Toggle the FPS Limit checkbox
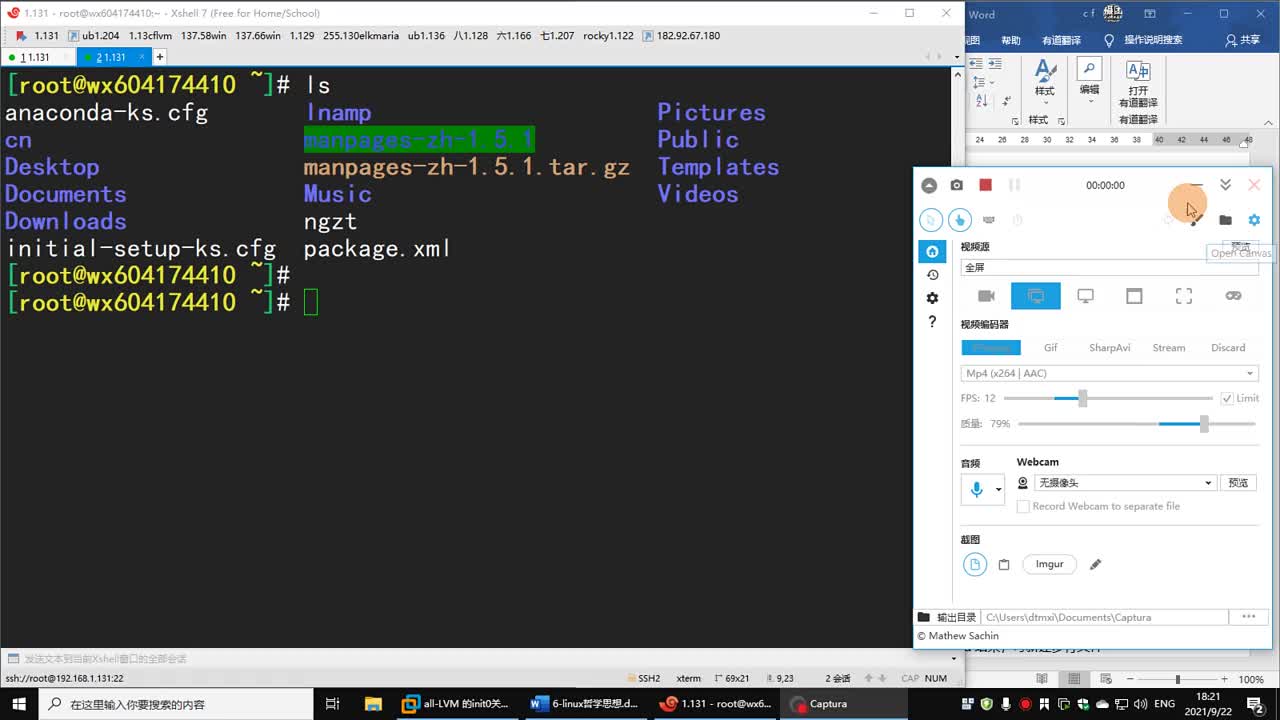Viewport: 1280px width, 720px height. (1227, 398)
